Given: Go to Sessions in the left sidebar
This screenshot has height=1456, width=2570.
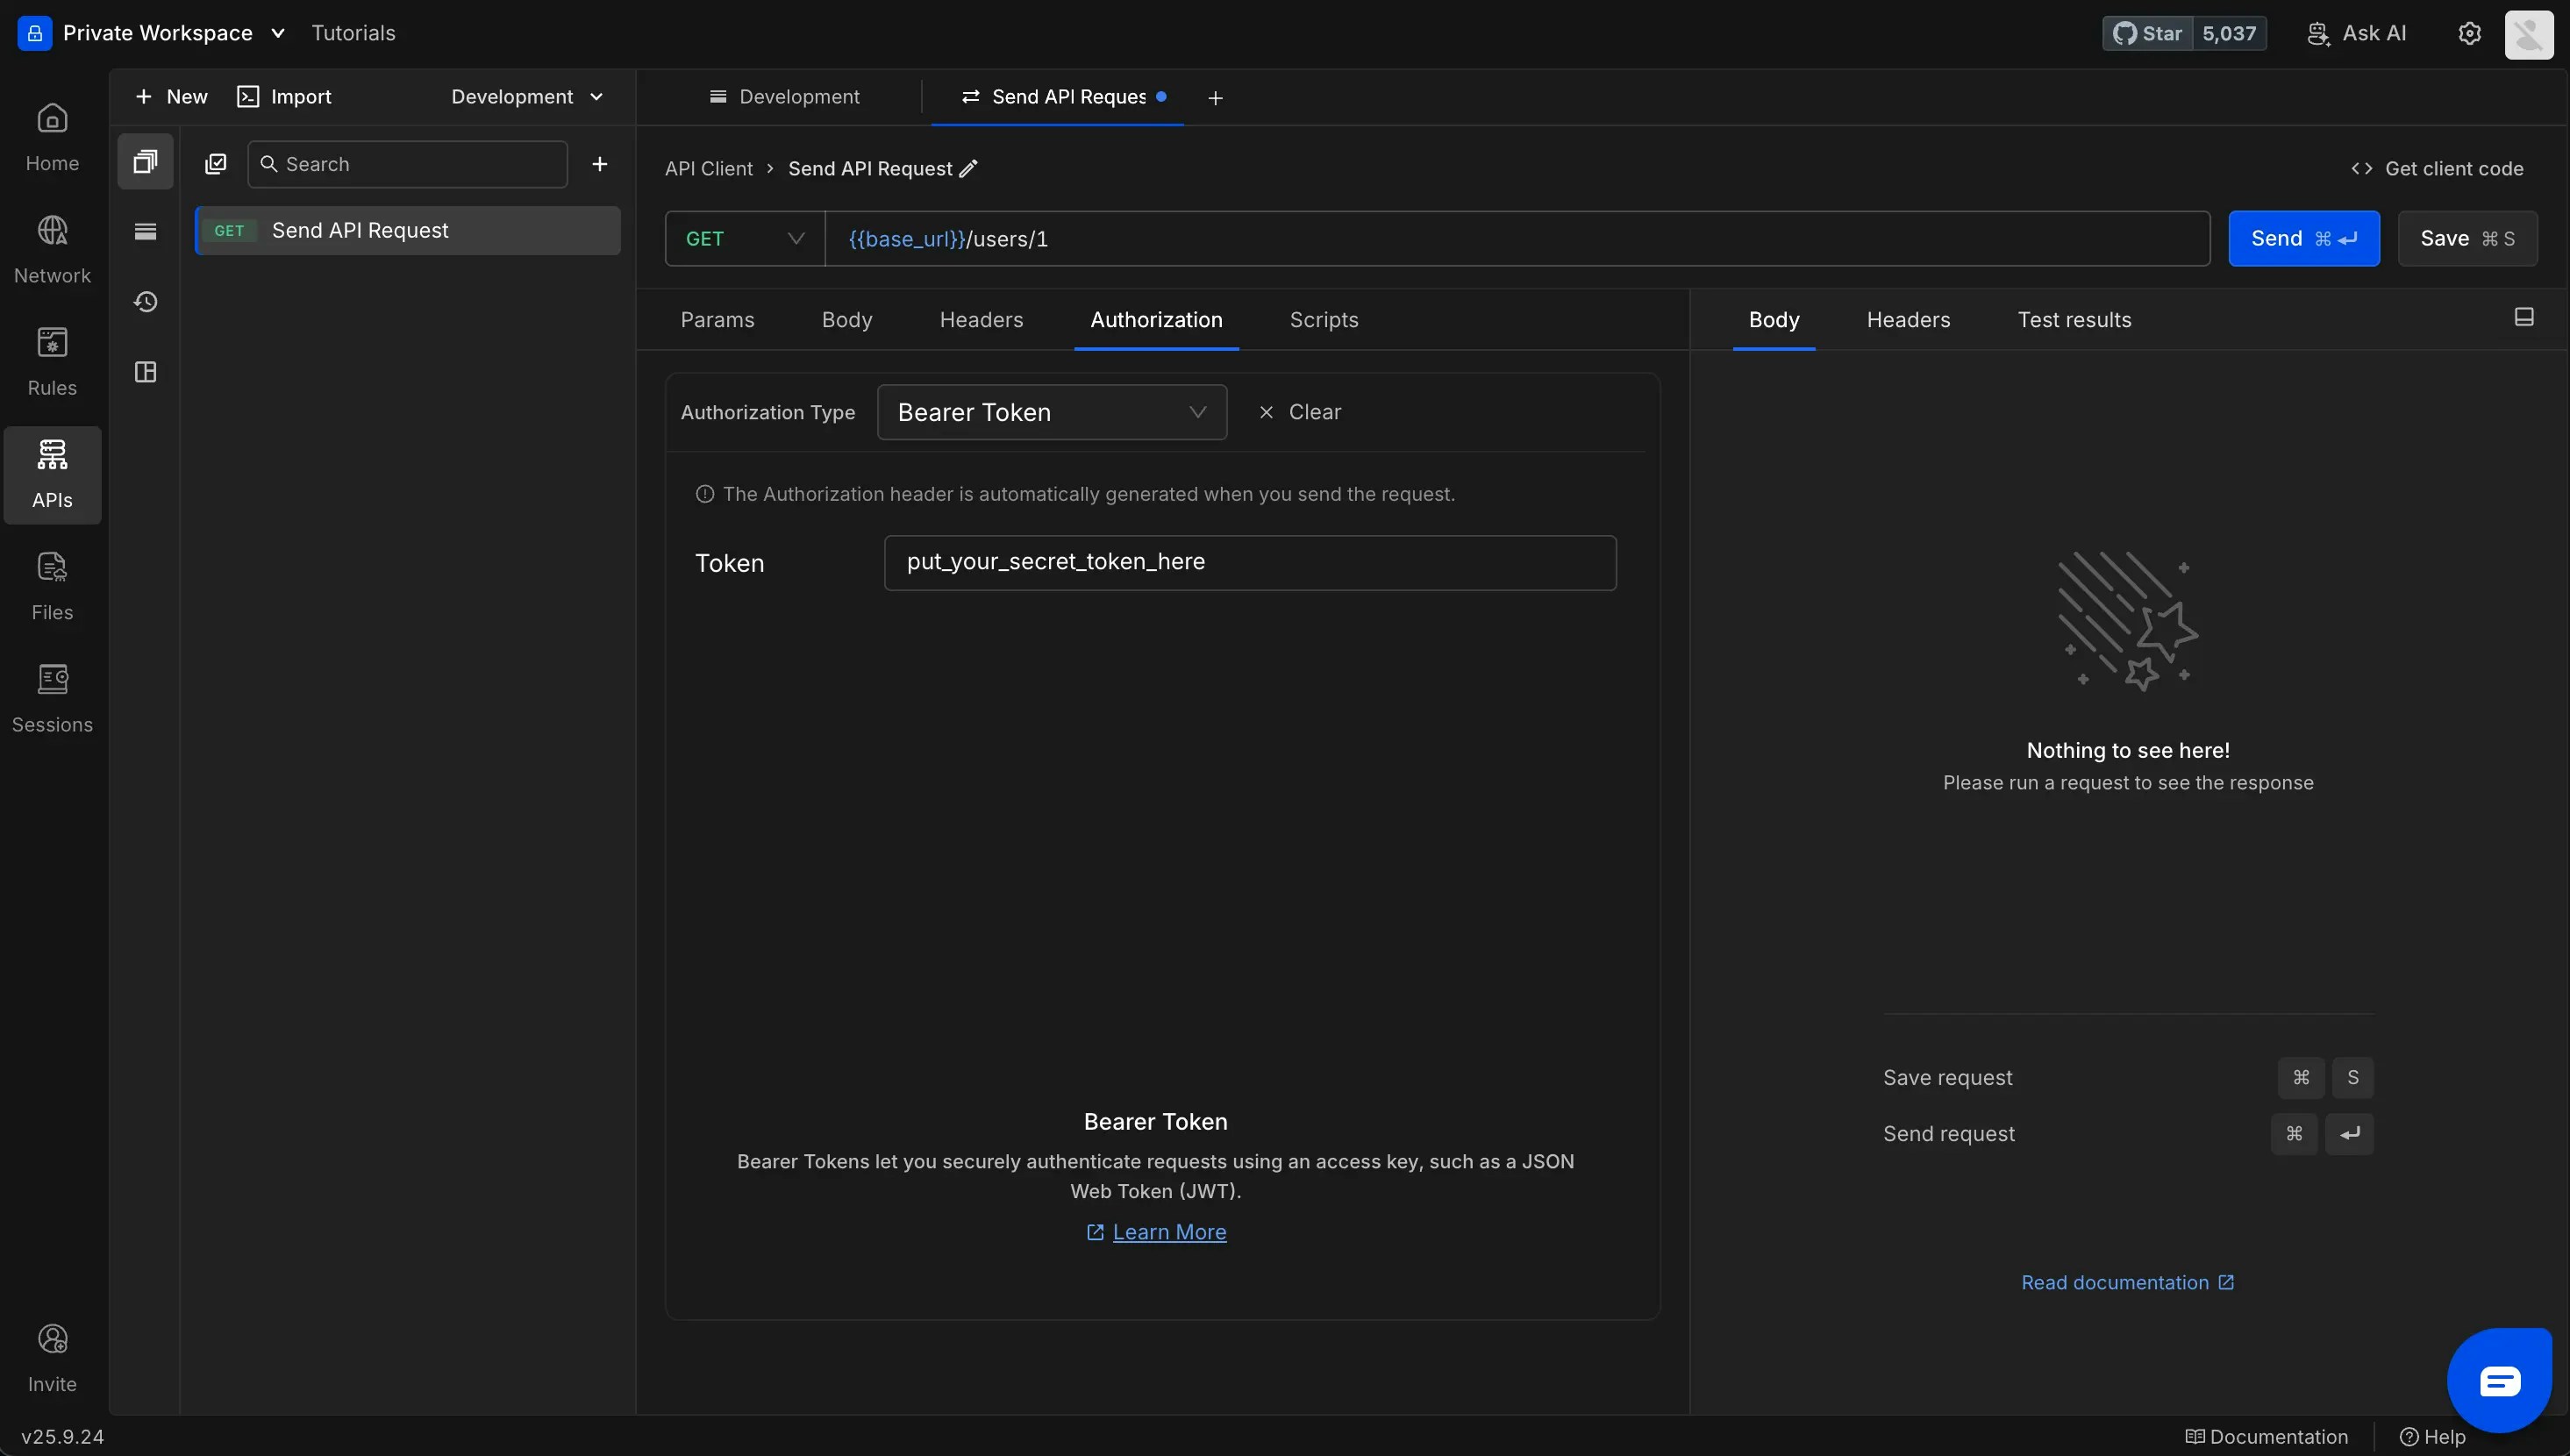Looking at the screenshot, I should click(52, 698).
